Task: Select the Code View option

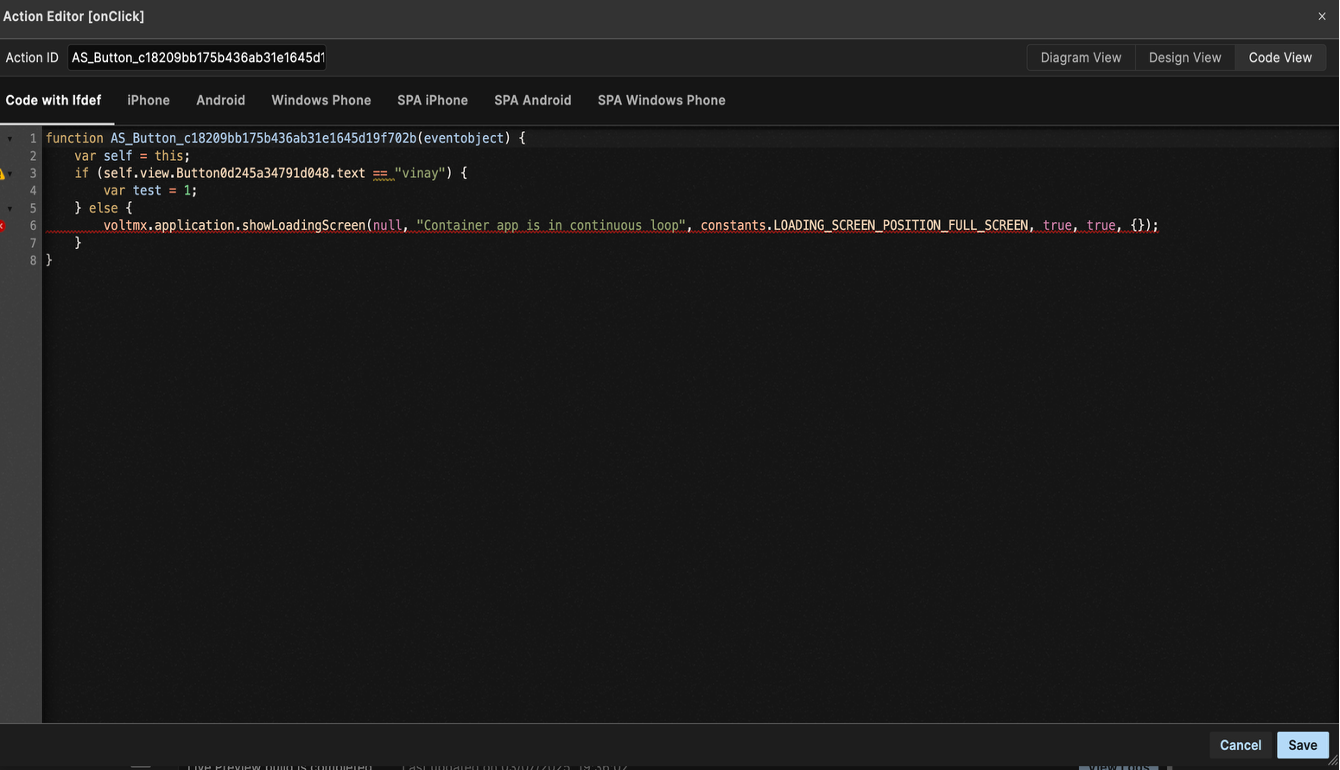Action: click(1280, 58)
